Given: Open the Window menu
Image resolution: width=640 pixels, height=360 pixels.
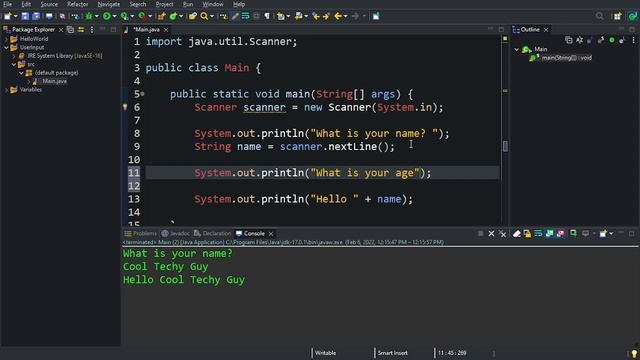Looking at the screenshot, I should pos(213,4).
